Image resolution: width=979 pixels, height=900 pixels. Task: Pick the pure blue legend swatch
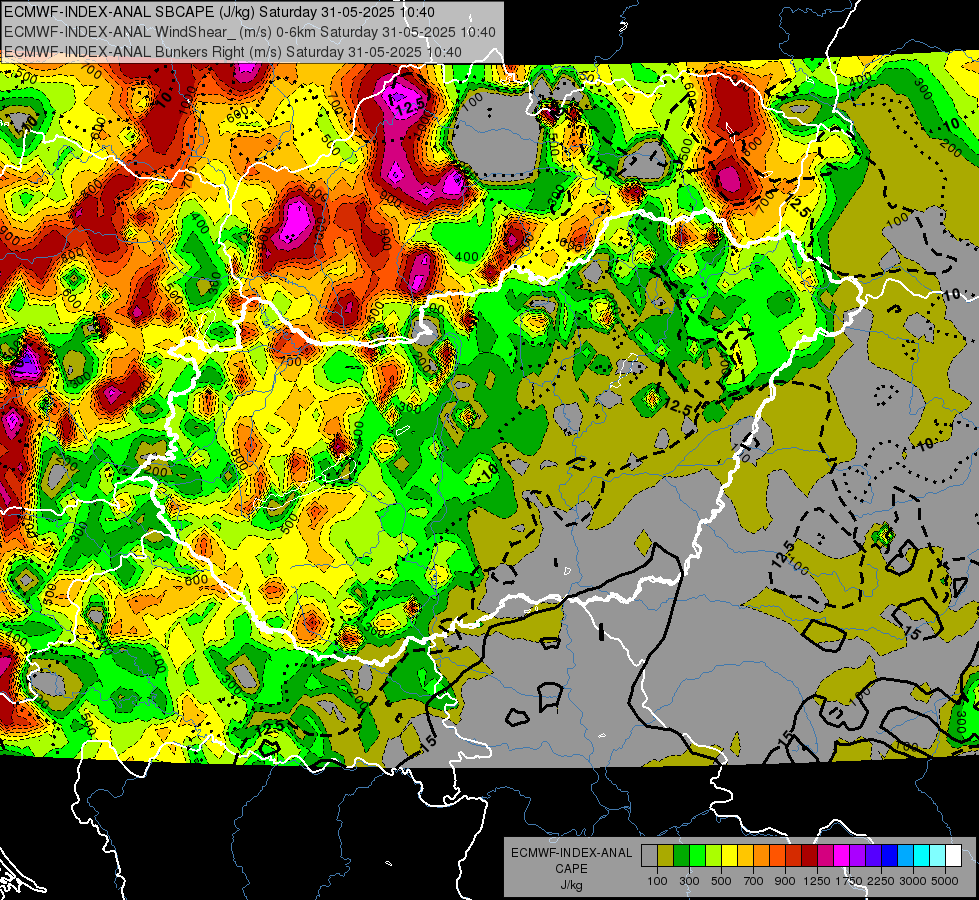[x=890, y=856]
